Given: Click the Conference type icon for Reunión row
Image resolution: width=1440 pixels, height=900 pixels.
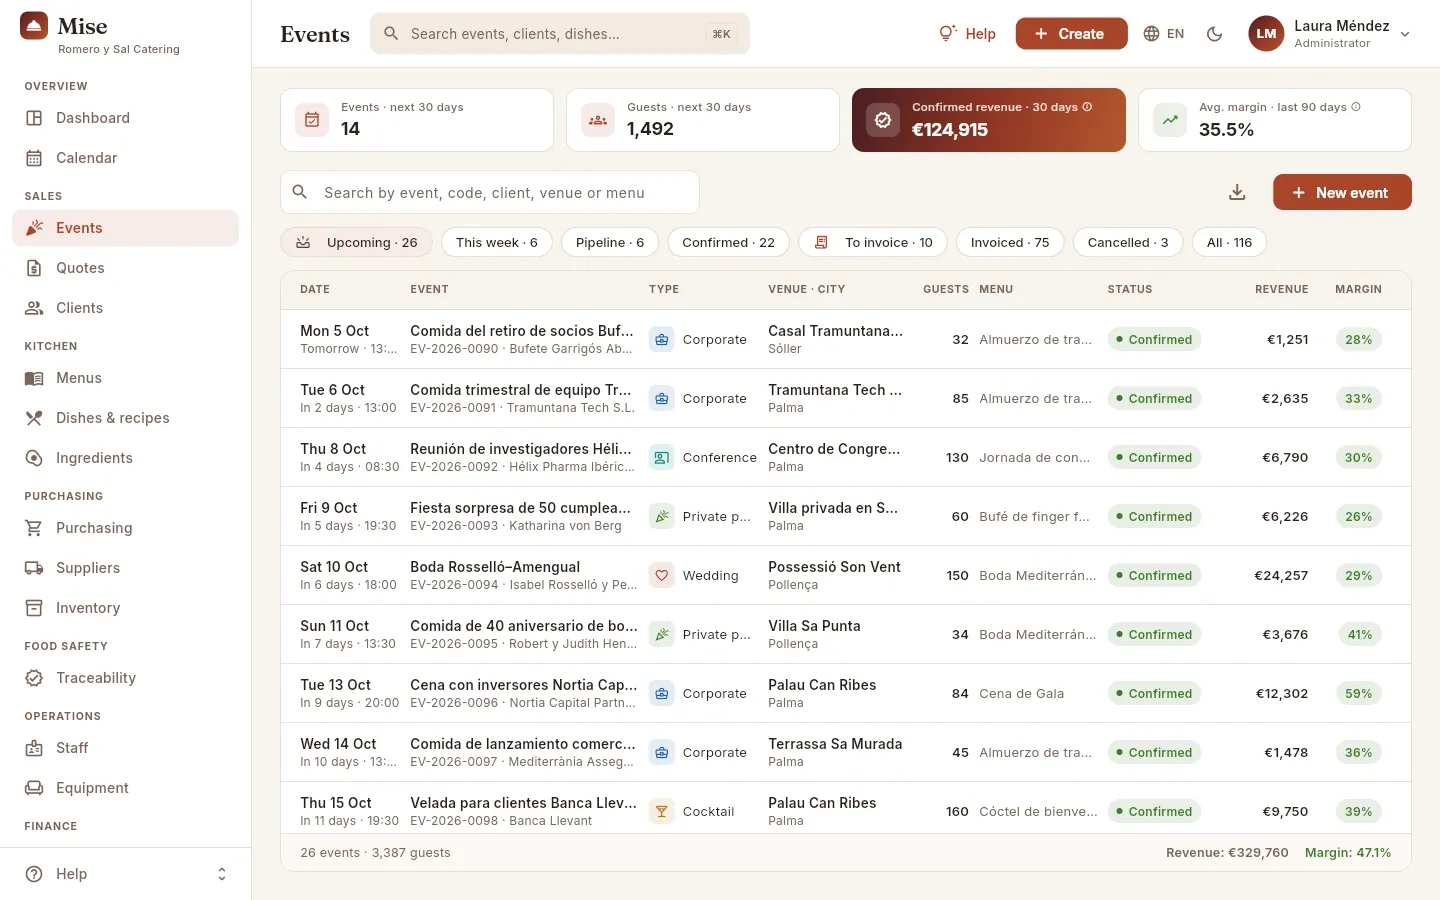Looking at the screenshot, I should pos(661,457).
